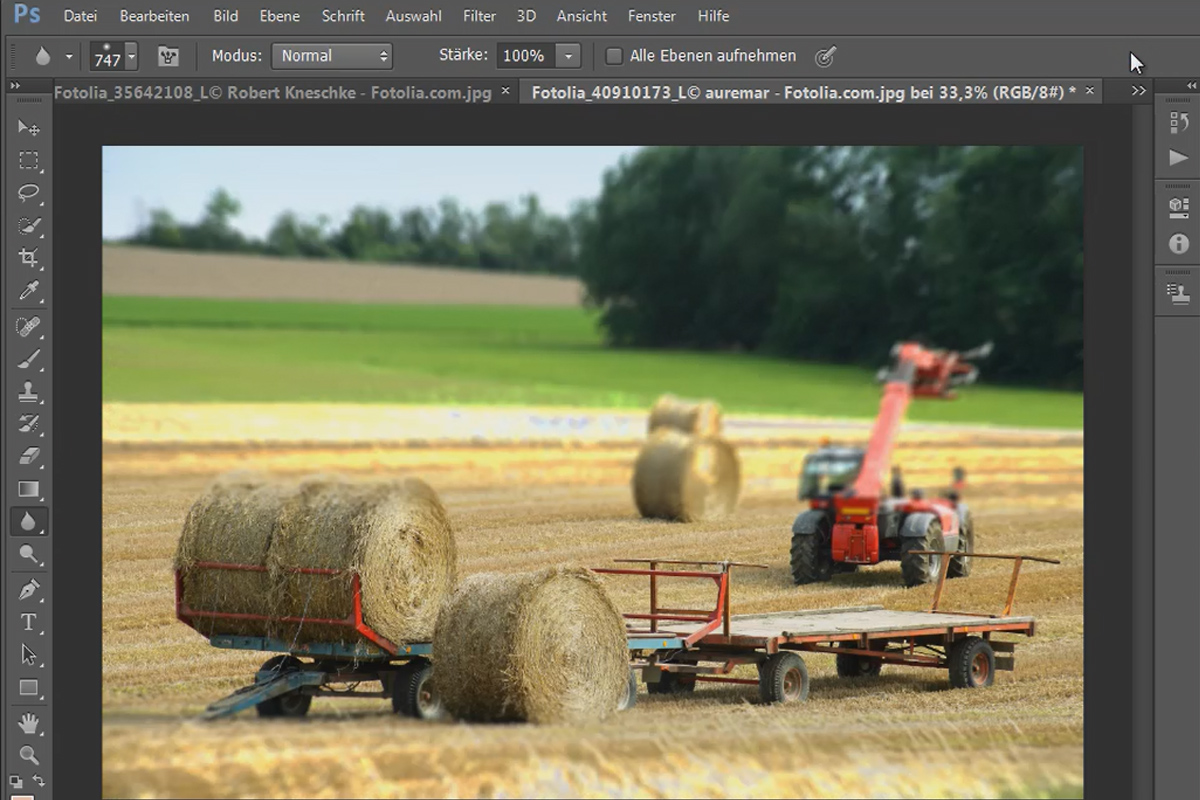Screen dimensions: 1200x800
Task: Select the Type tool
Action: tap(29, 622)
